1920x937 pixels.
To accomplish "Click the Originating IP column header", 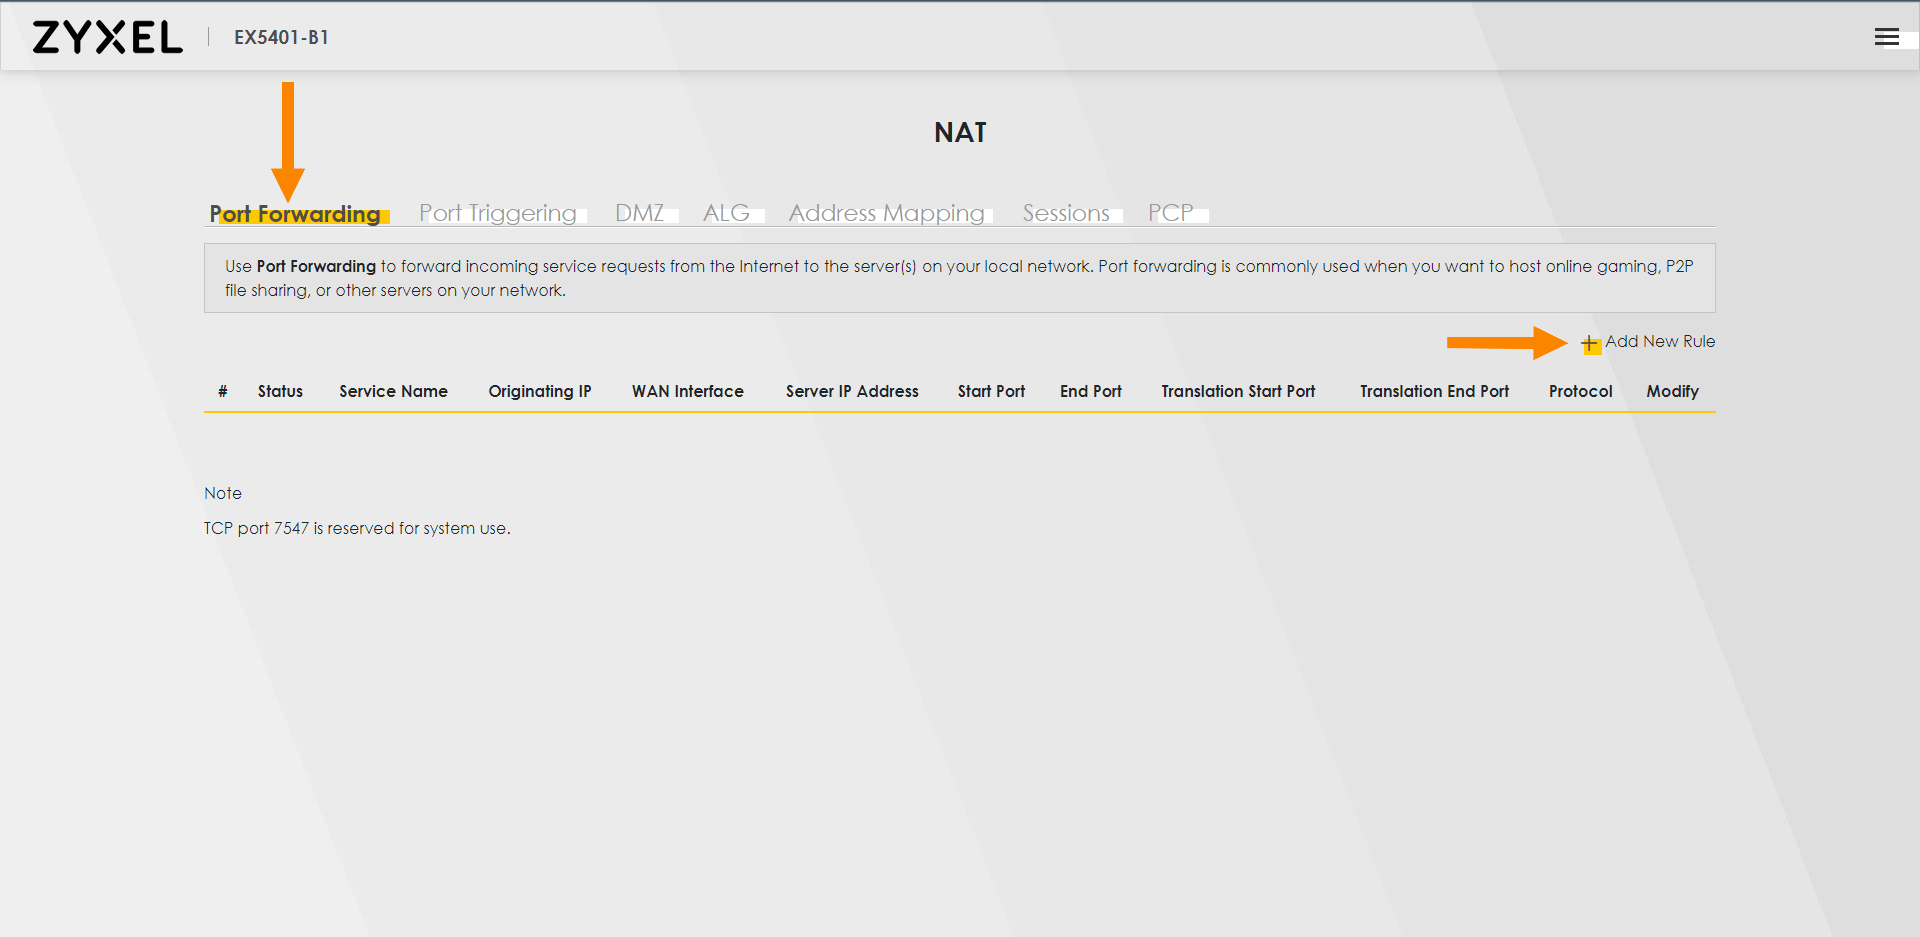I will tap(540, 391).
